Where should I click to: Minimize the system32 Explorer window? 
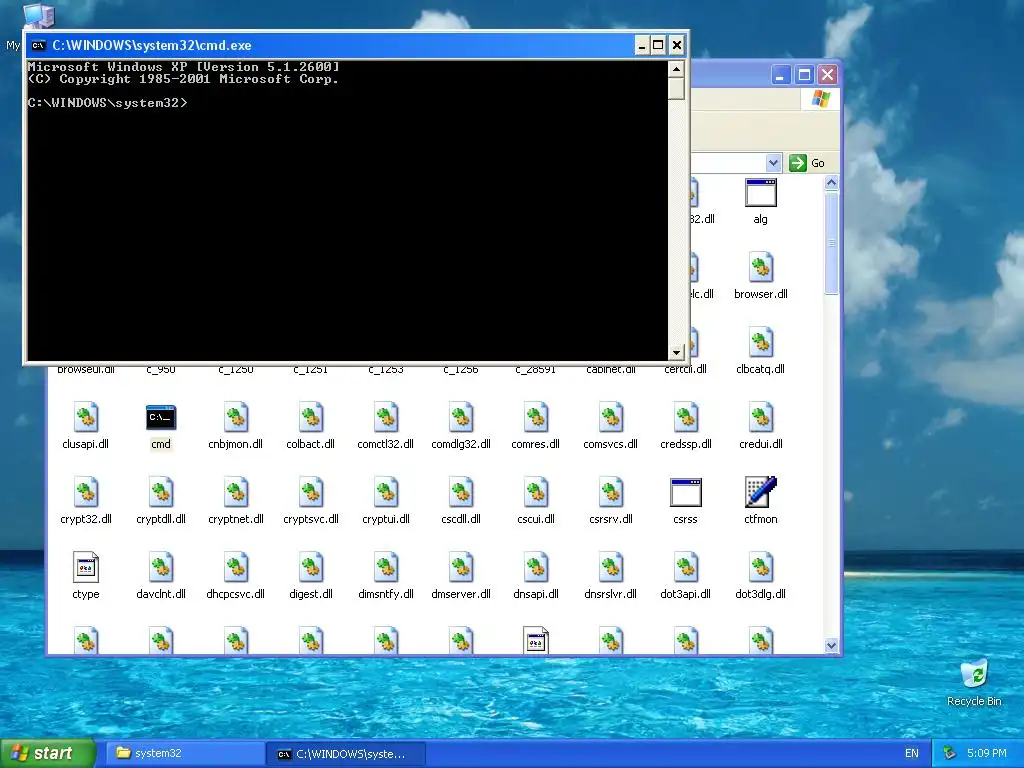(x=780, y=75)
